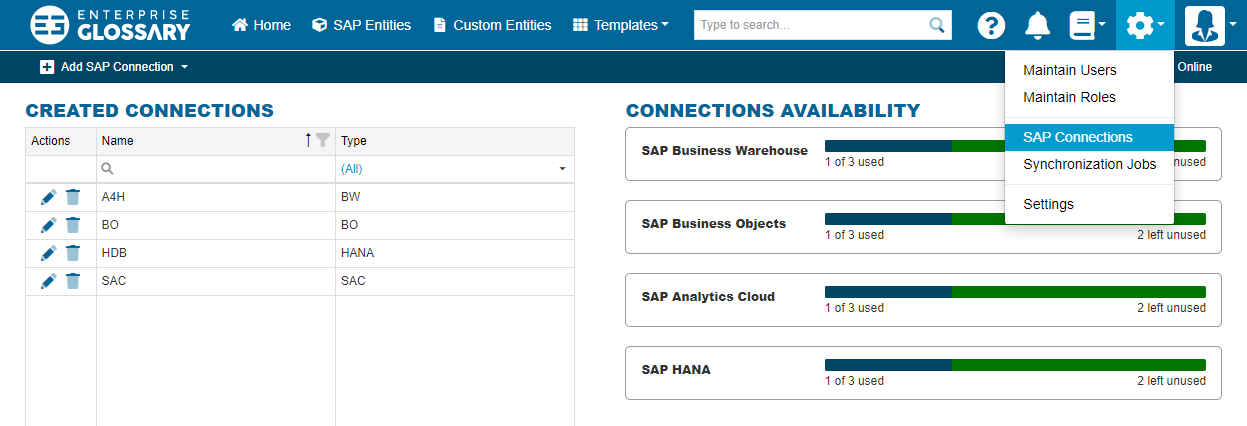Image resolution: width=1247 pixels, height=426 pixels.
Task: Select Synchronization Jobs menu entry
Action: tap(1089, 164)
